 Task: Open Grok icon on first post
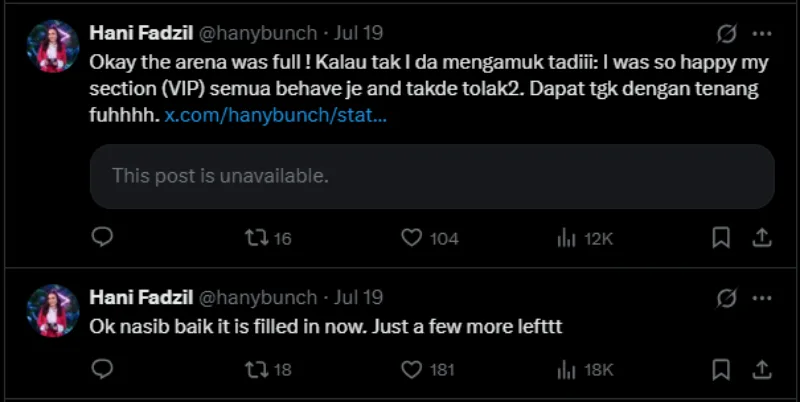click(728, 35)
